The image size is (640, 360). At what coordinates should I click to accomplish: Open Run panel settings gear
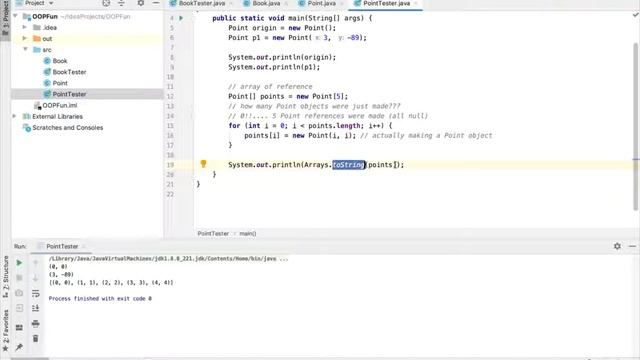(x=617, y=246)
